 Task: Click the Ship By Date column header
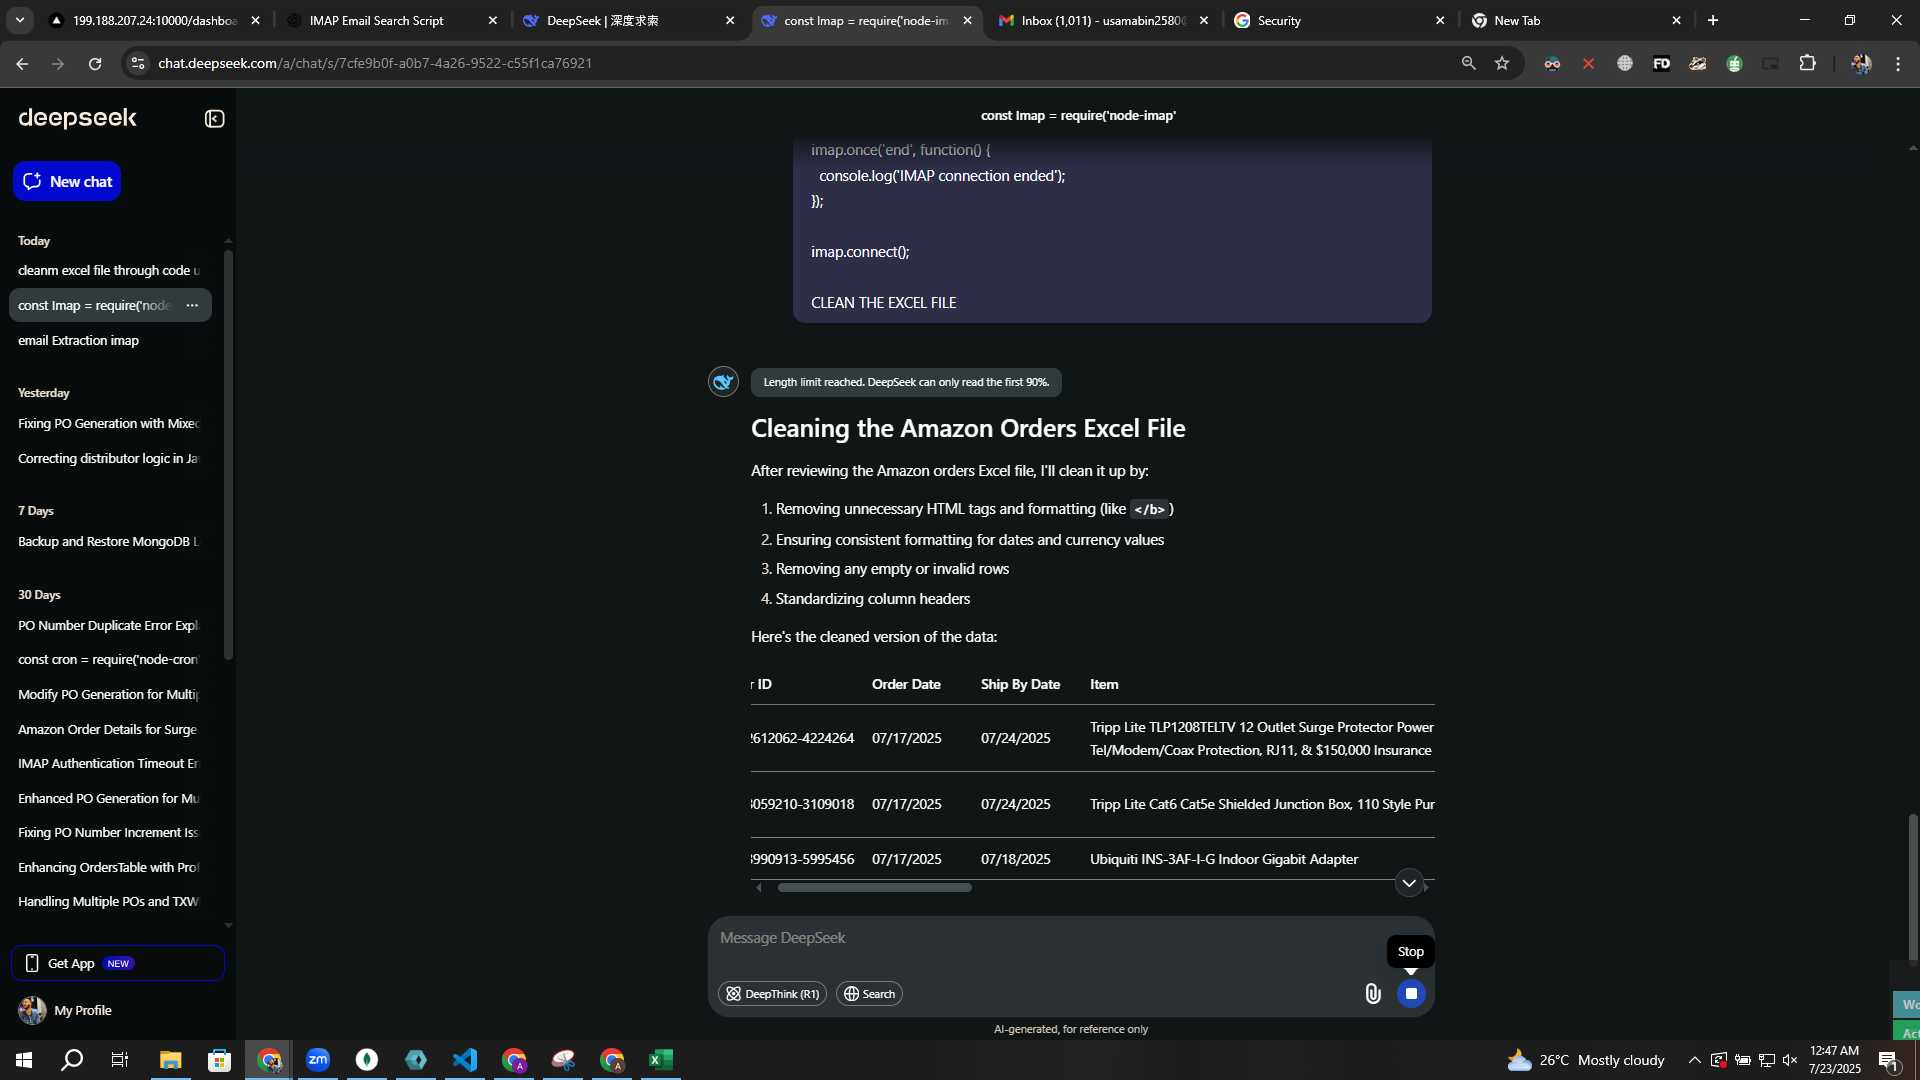pos(1020,684)
